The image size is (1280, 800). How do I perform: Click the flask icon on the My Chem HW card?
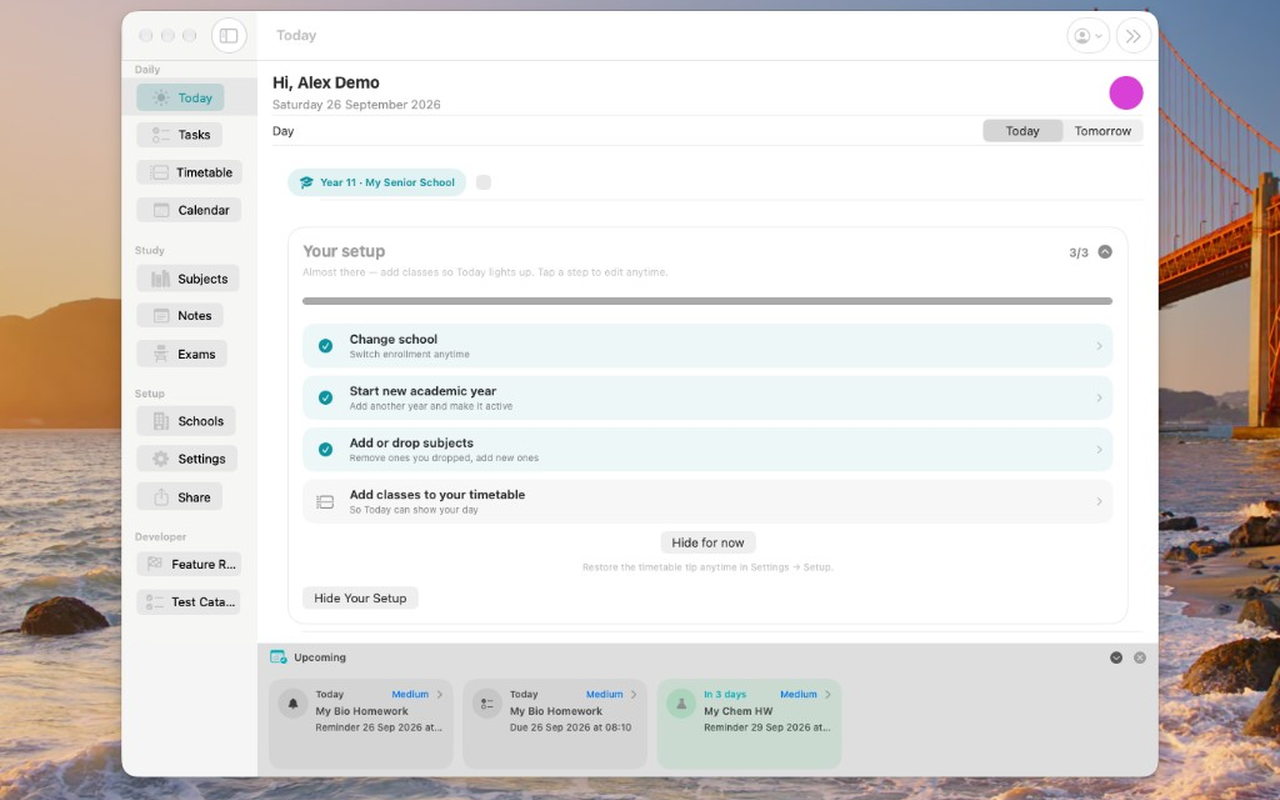tap(681, 703)
